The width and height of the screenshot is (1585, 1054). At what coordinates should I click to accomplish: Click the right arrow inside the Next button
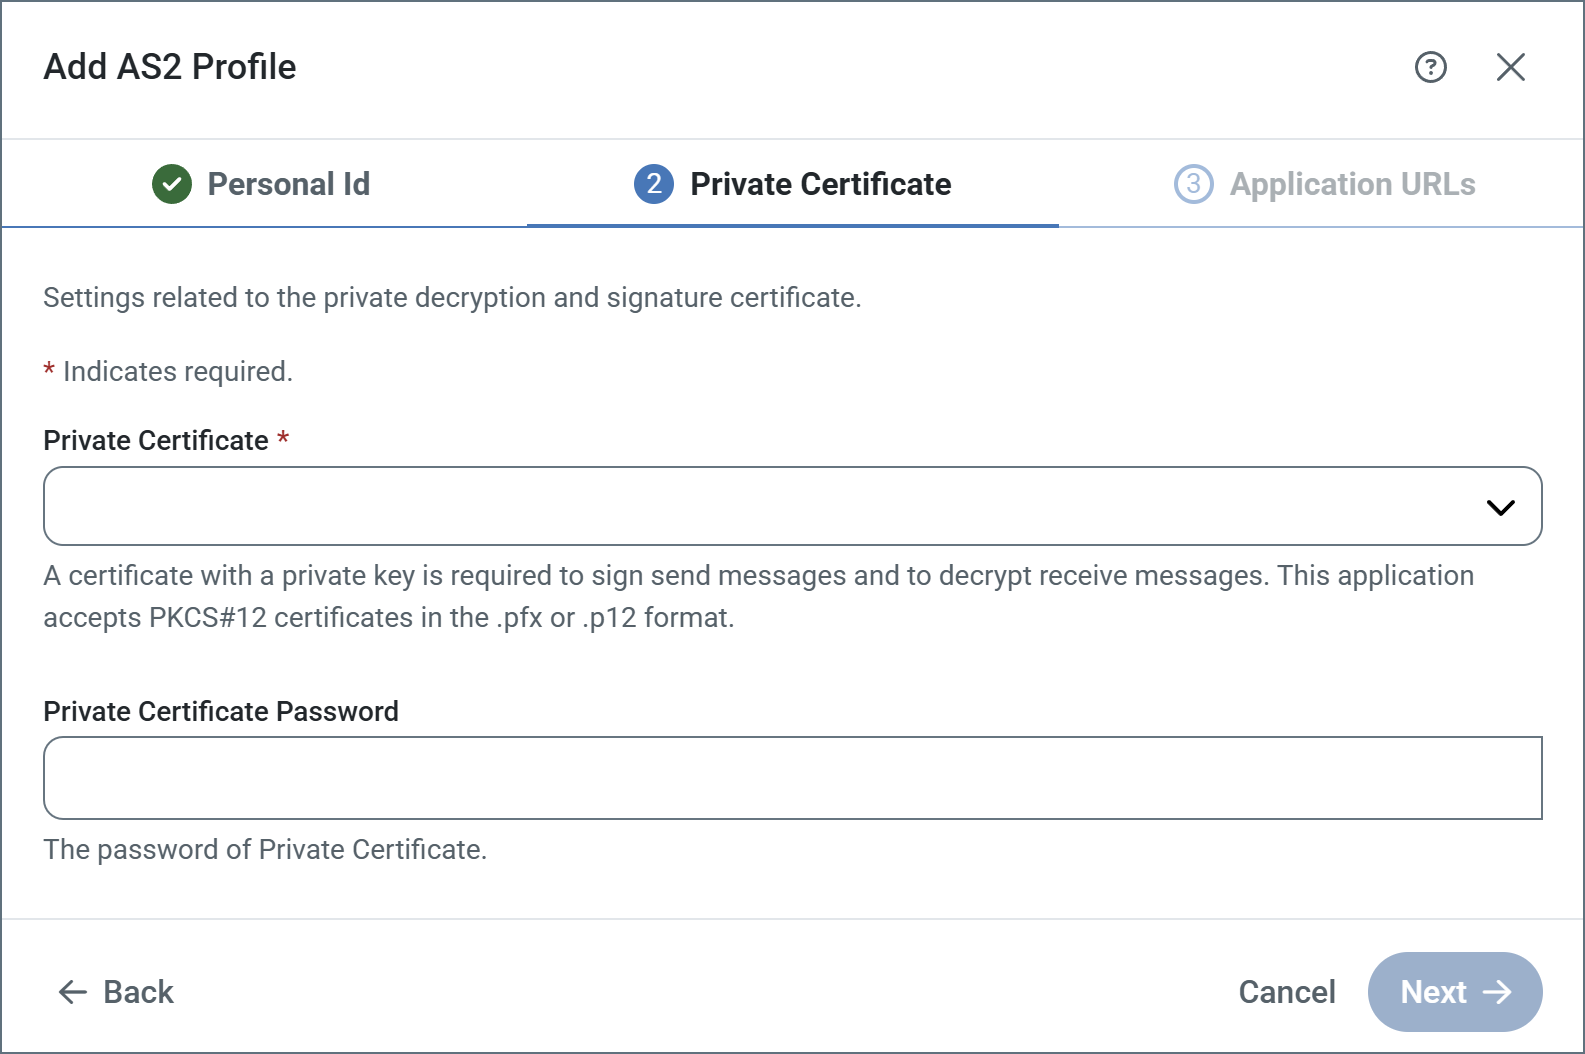click(1497, 992)
